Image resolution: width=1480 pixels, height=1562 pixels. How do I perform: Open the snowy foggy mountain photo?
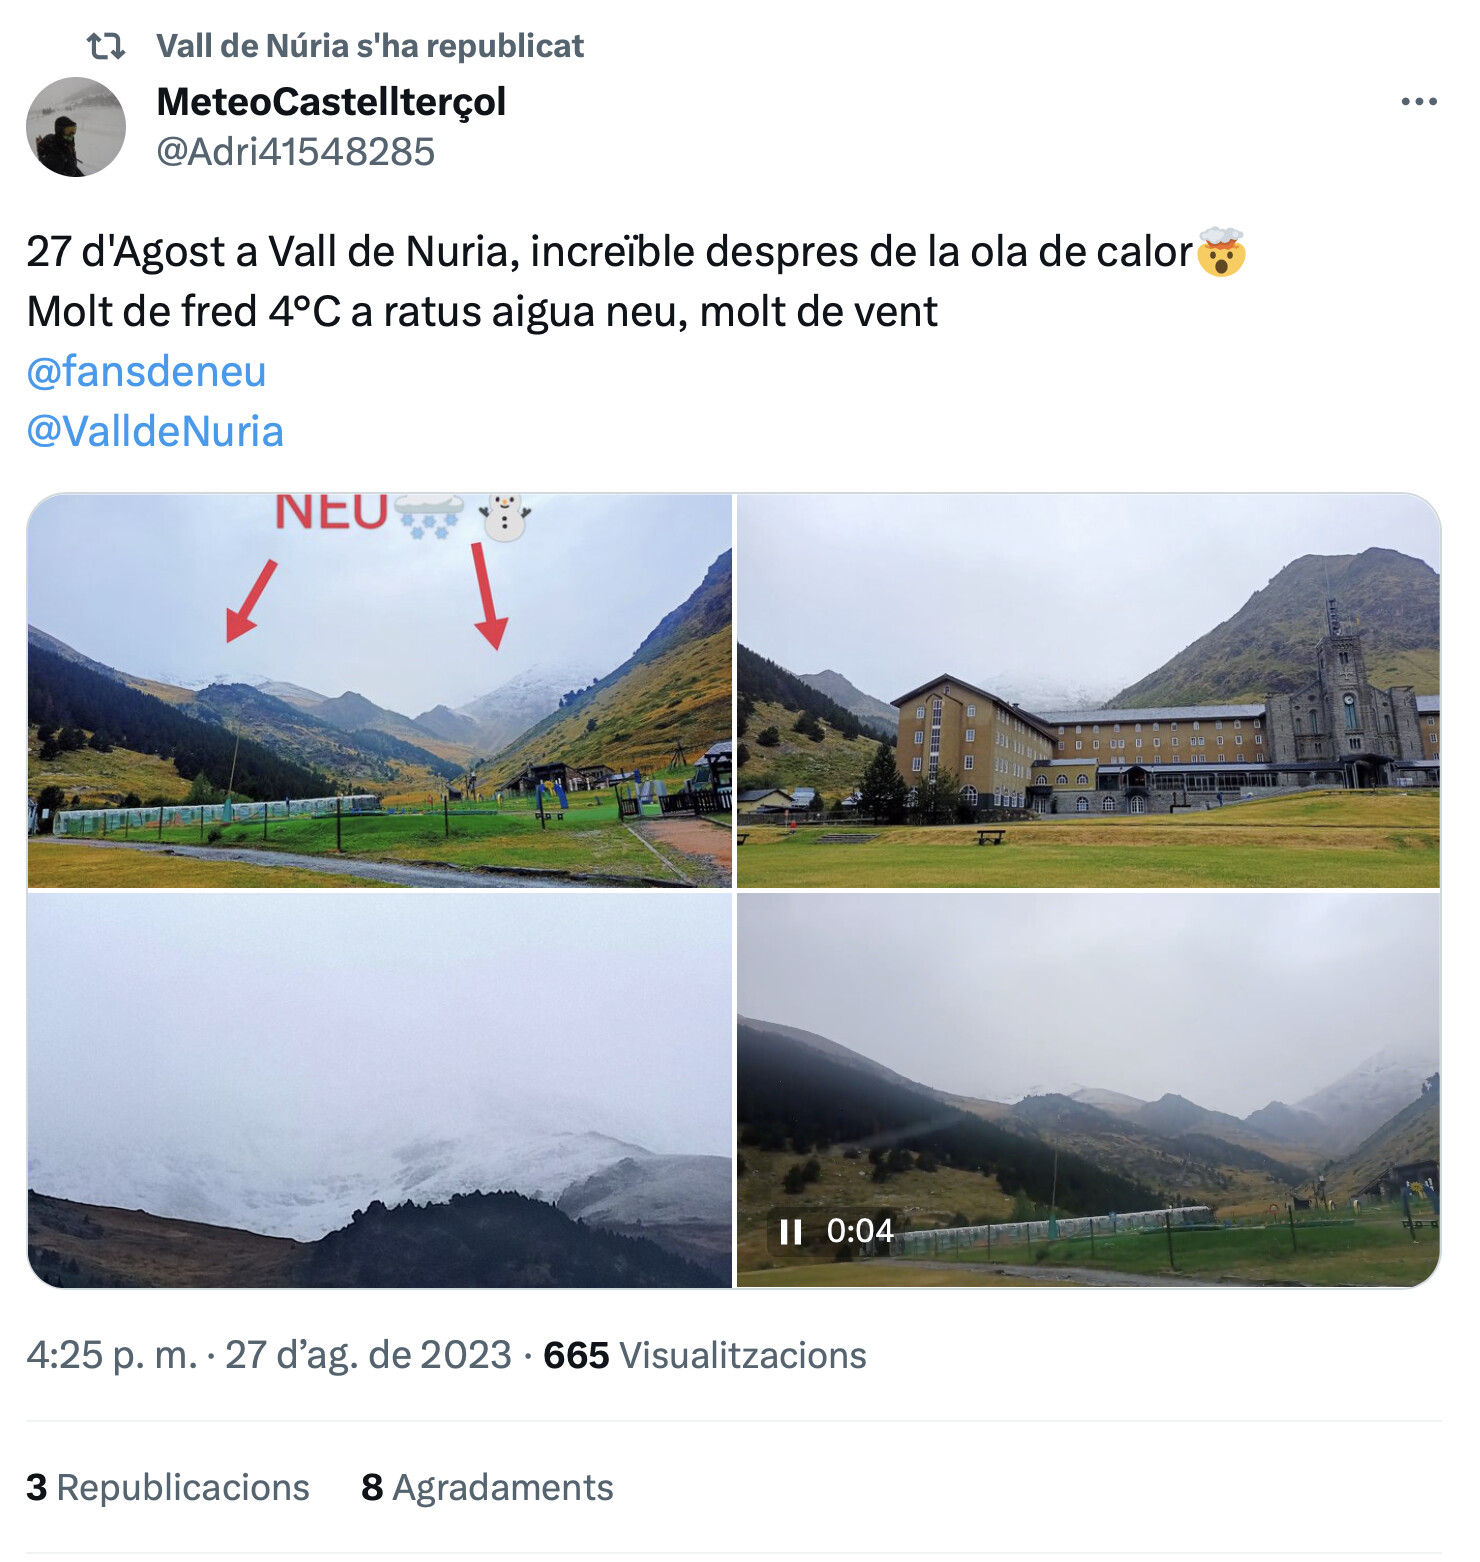[380, 1091]
